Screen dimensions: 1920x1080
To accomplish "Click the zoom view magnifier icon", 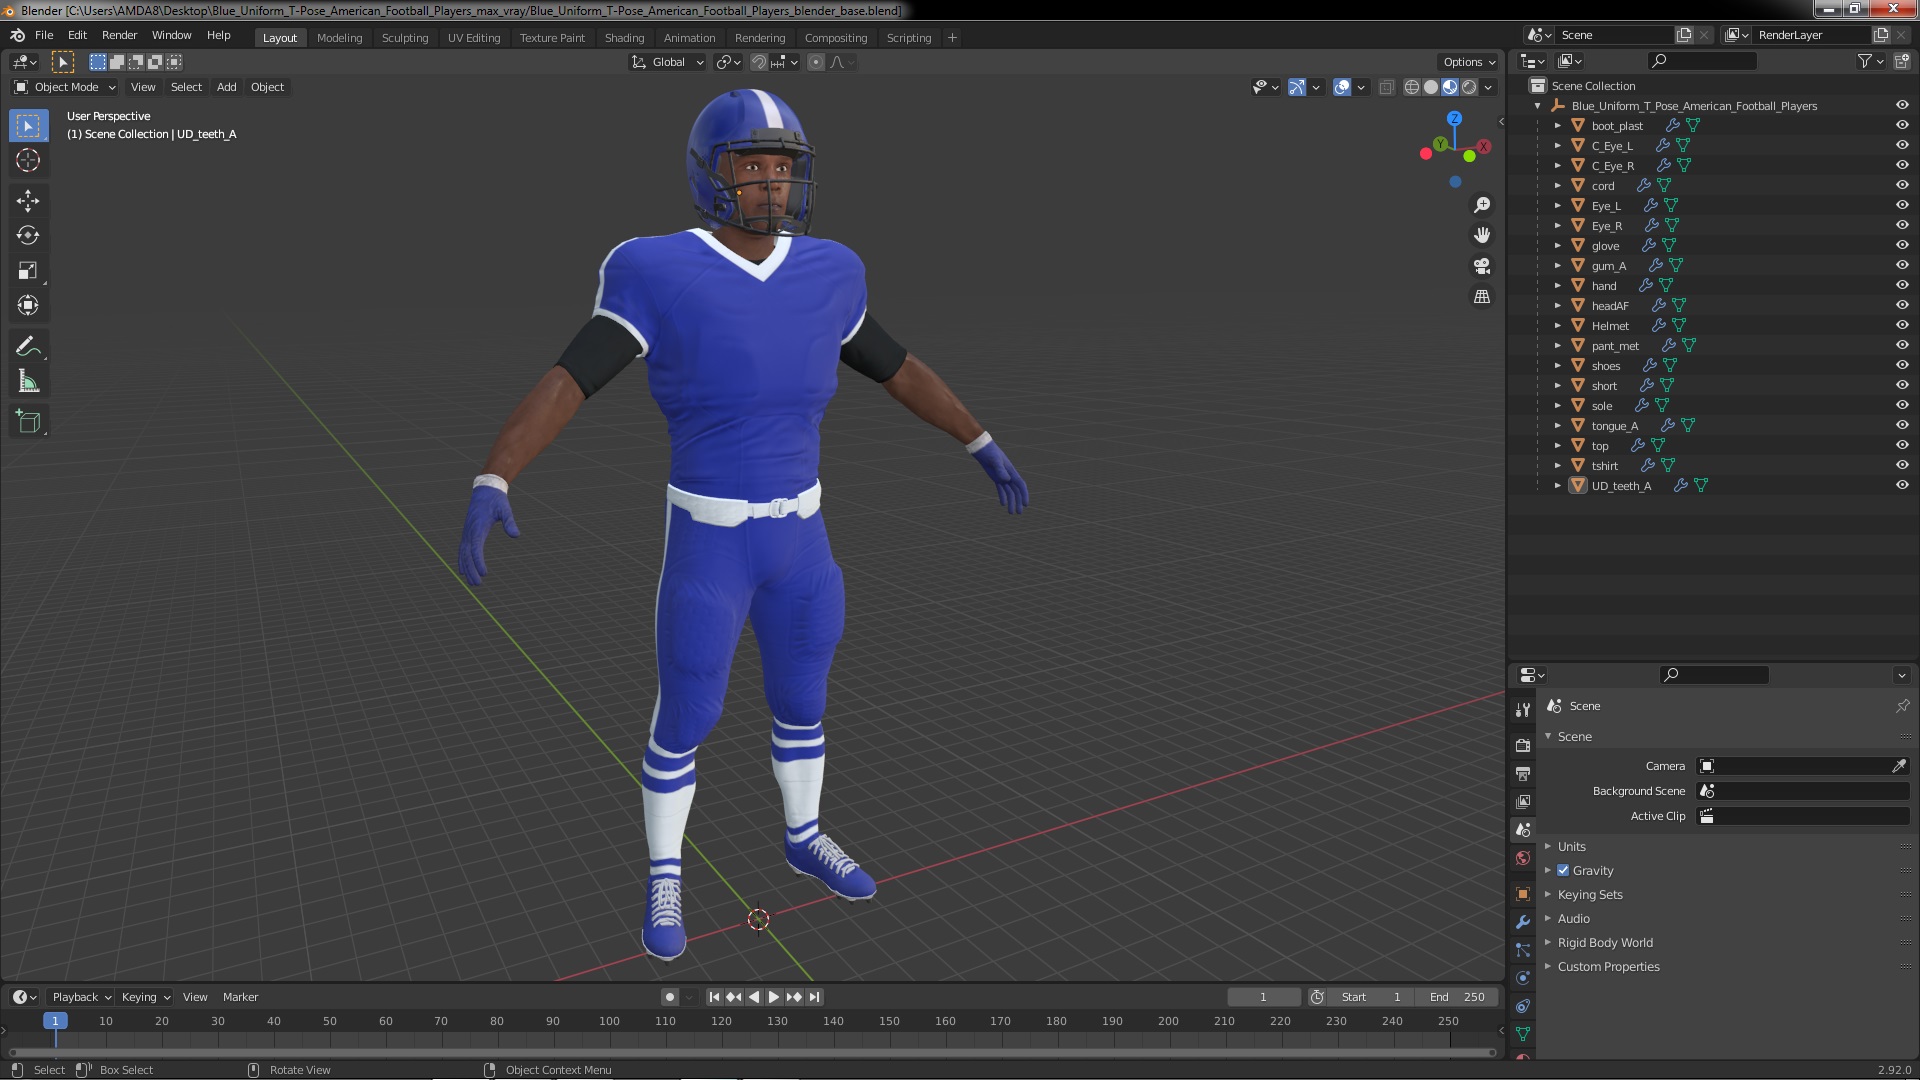I will [1482, 205].
